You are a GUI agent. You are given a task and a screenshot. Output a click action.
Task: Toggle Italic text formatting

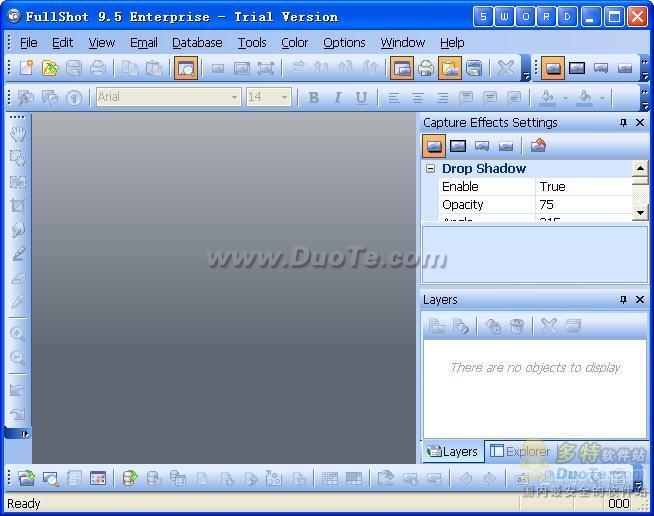[337, 98]
